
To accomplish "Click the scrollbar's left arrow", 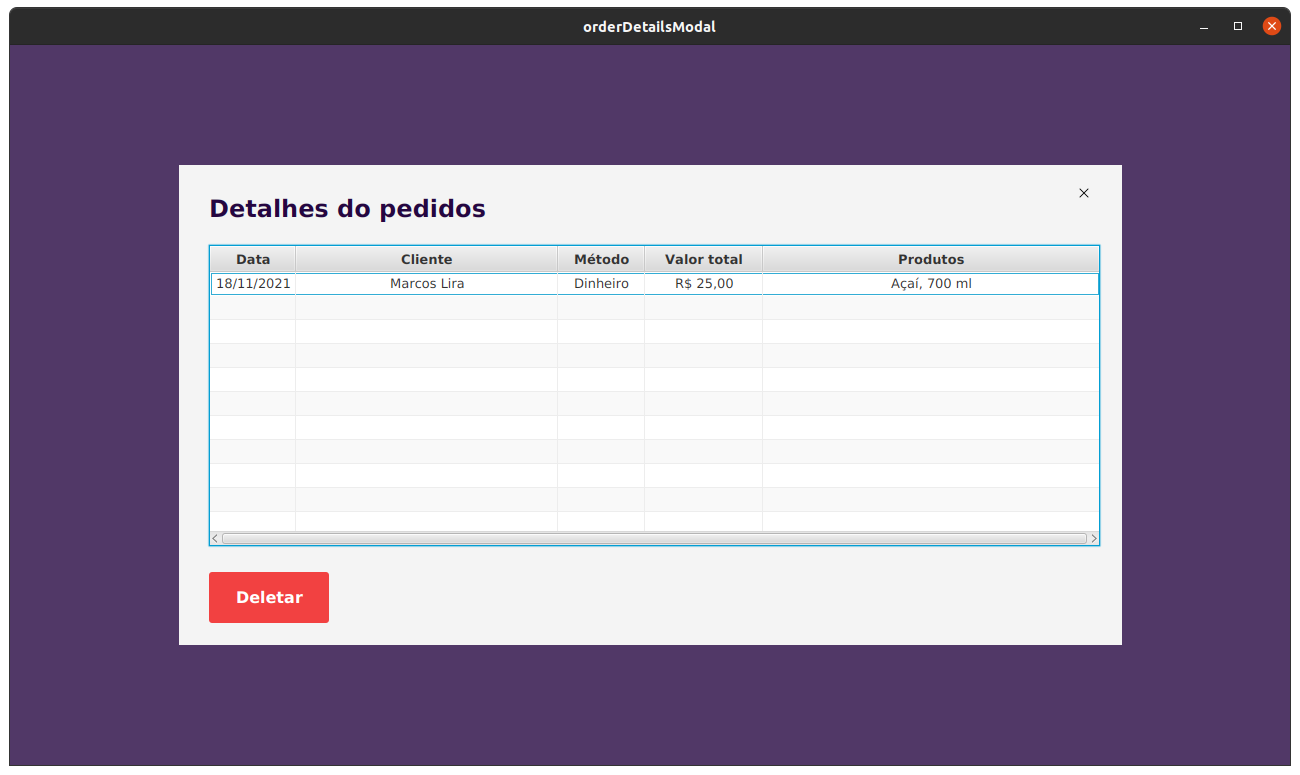I will point(215,538).
